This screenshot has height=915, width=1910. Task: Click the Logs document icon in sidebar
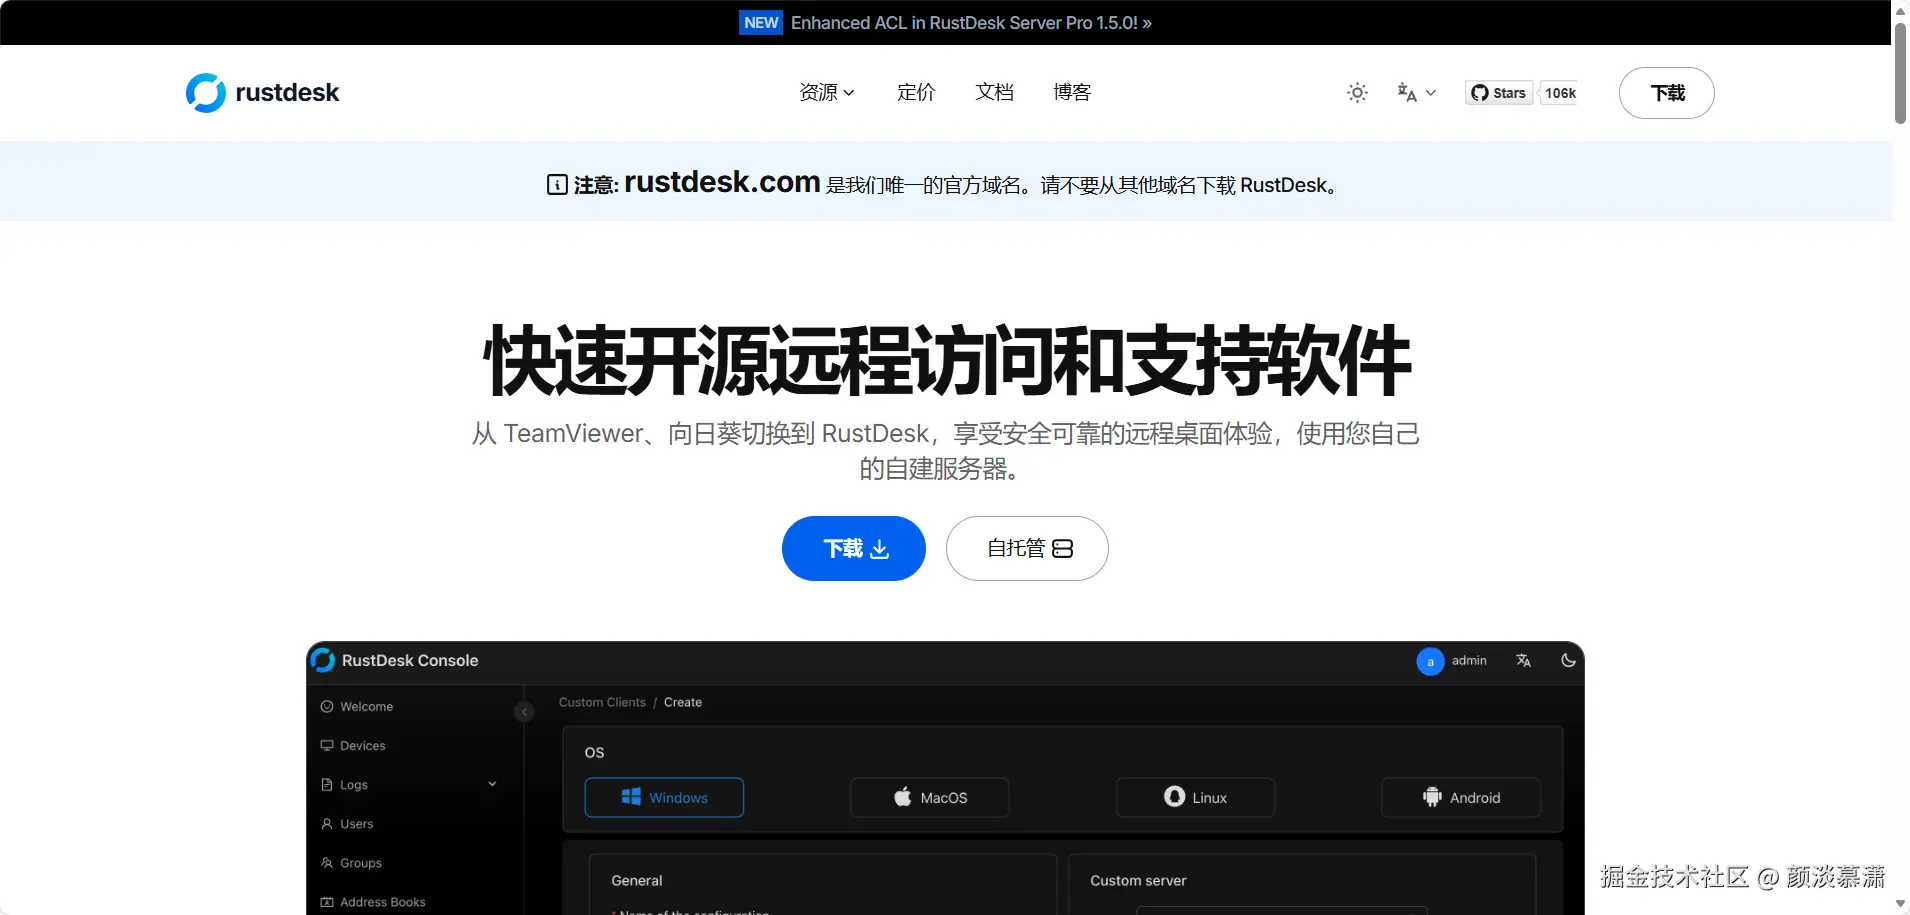(327, 785)
